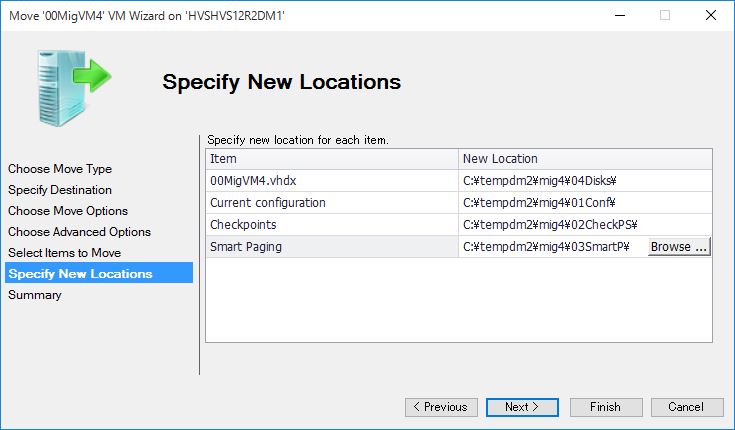Close the wizard window
Image resolution: width=735 pixels, height=430 pixels.
(x=711, y=15)
